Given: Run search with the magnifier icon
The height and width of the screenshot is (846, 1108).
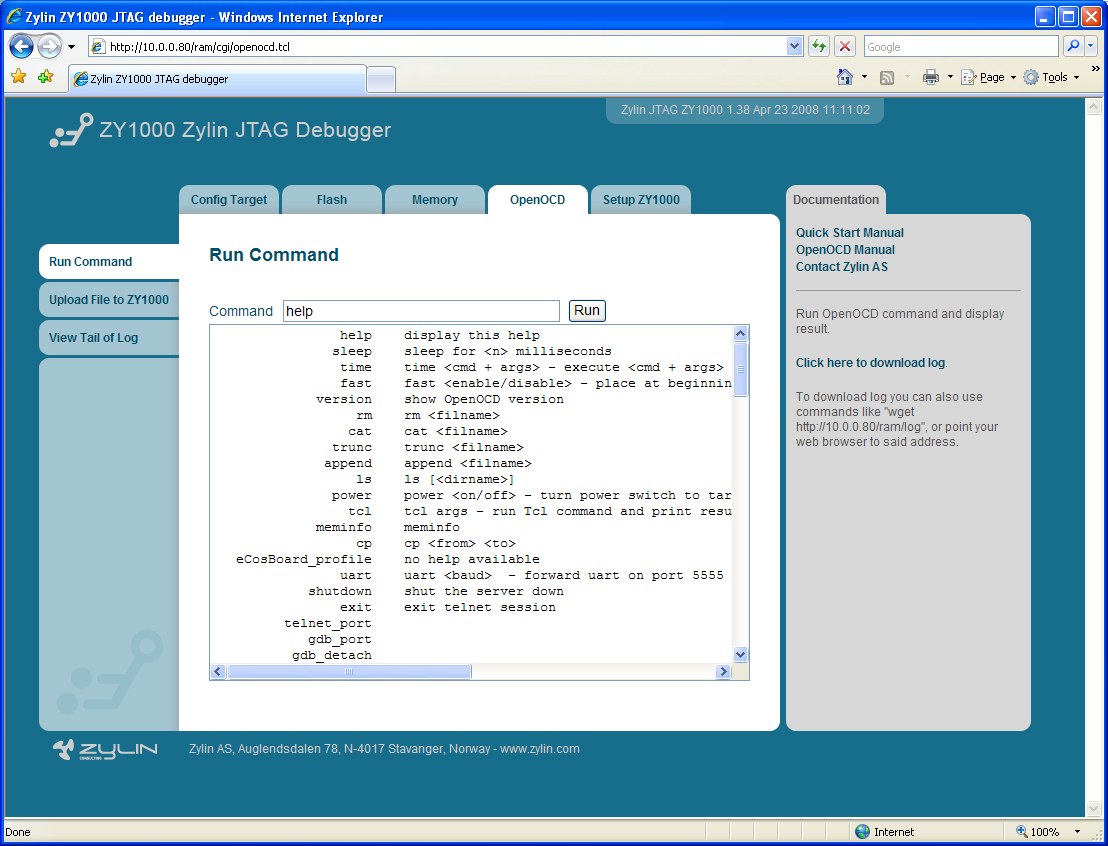Looking at the screenshot, I should coord(1073,47).
